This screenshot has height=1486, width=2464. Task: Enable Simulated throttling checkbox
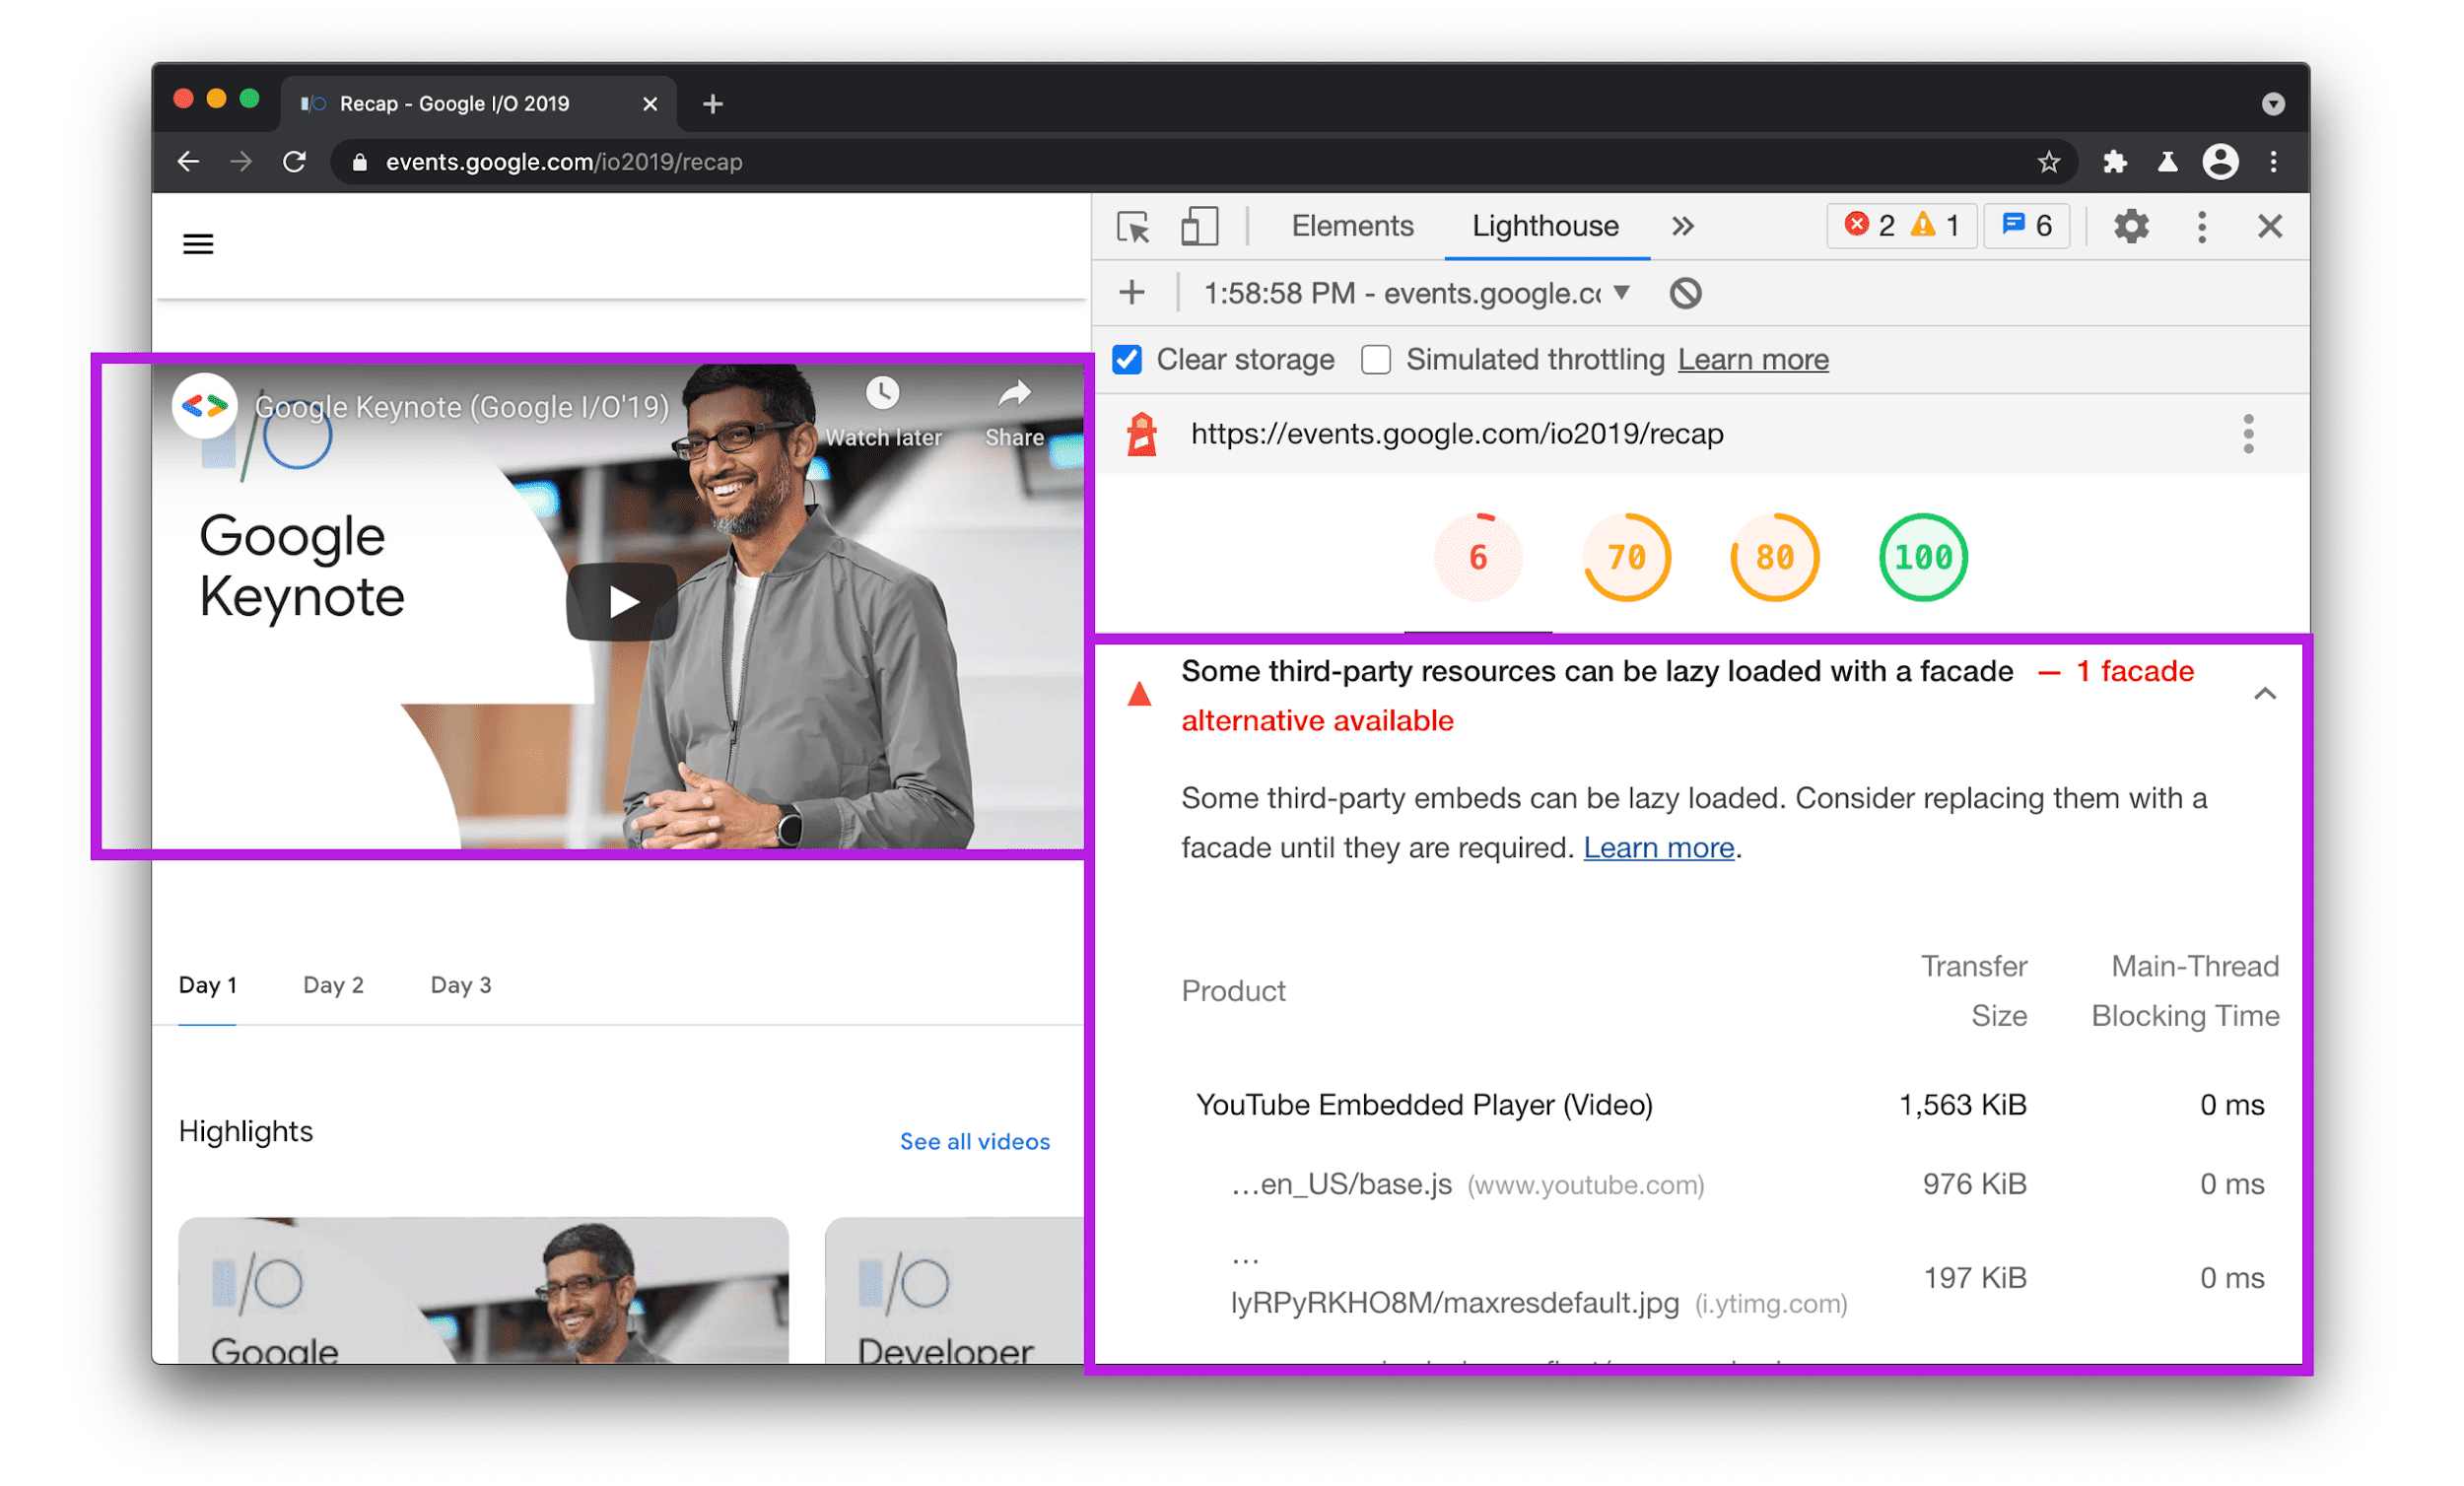(1378, 359)
